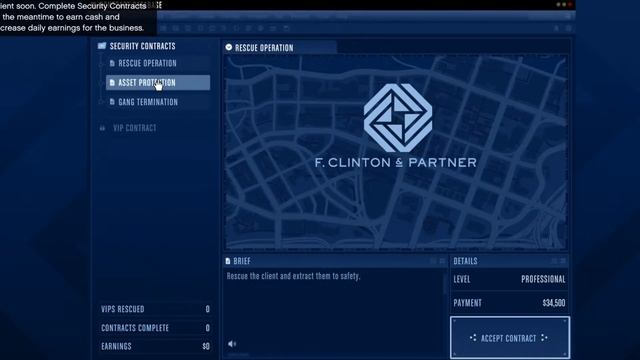Click the Earnings stat row

(155, 346)
